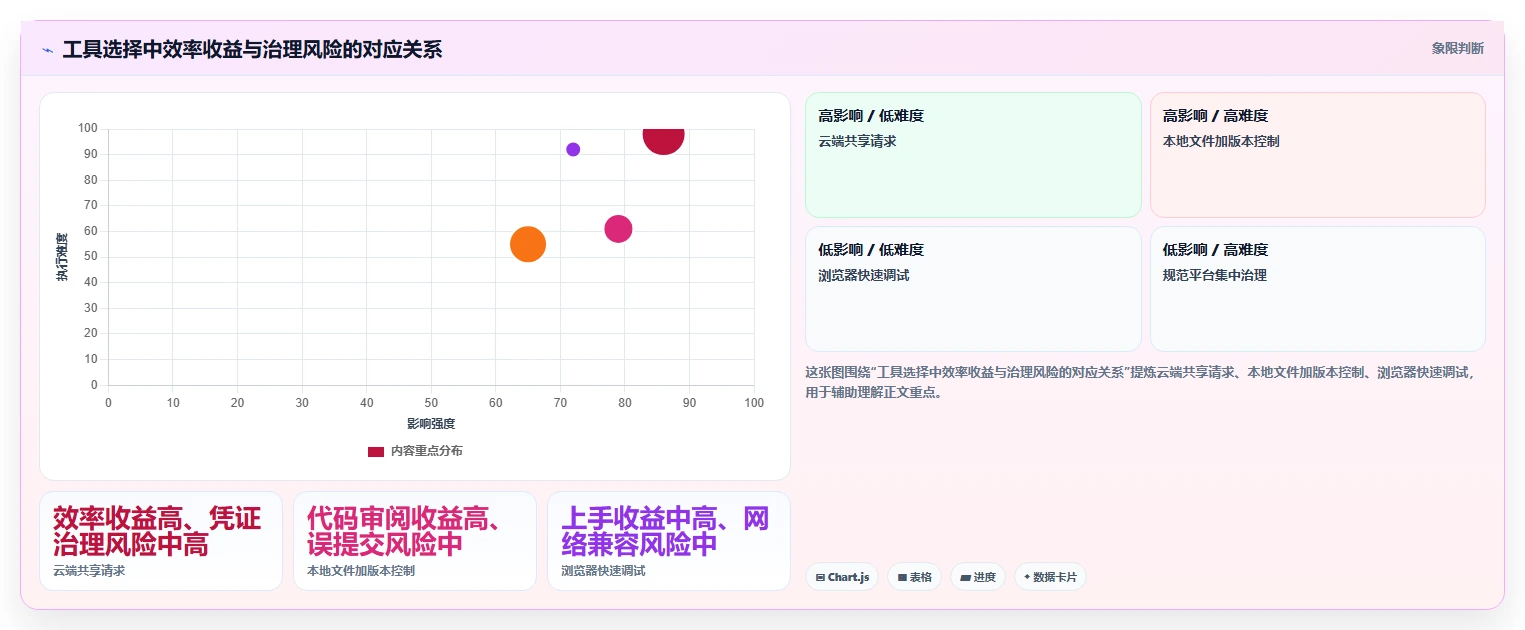This screenshot has height=630, width=1525.
Task: Open the 低影响 / 高难度 quadrant card
Action: pos(1317,289)
